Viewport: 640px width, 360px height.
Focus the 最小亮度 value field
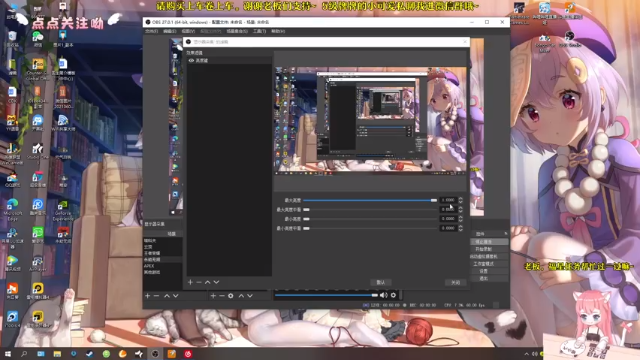click(x=448, y=219)
